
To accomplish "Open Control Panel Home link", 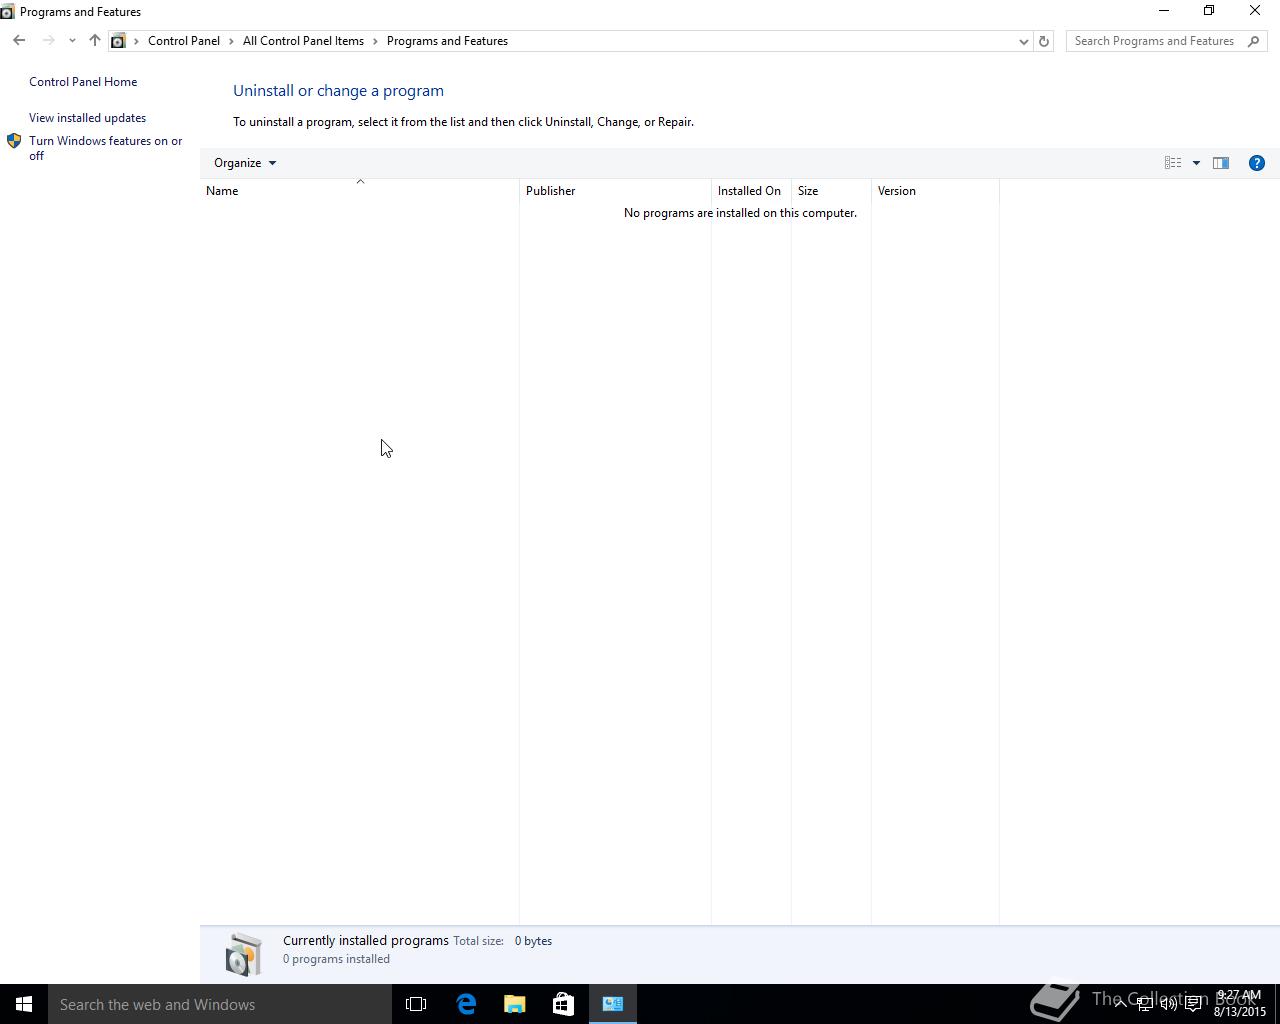I will click(x=83, y=82).
